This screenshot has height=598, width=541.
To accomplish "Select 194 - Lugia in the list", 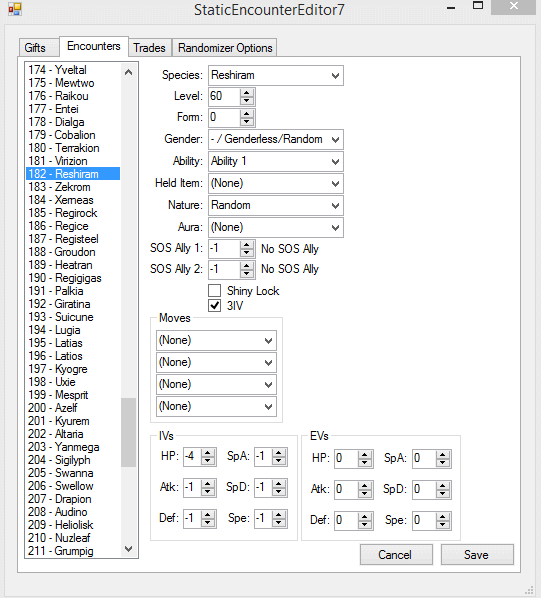I will [73, 330].
